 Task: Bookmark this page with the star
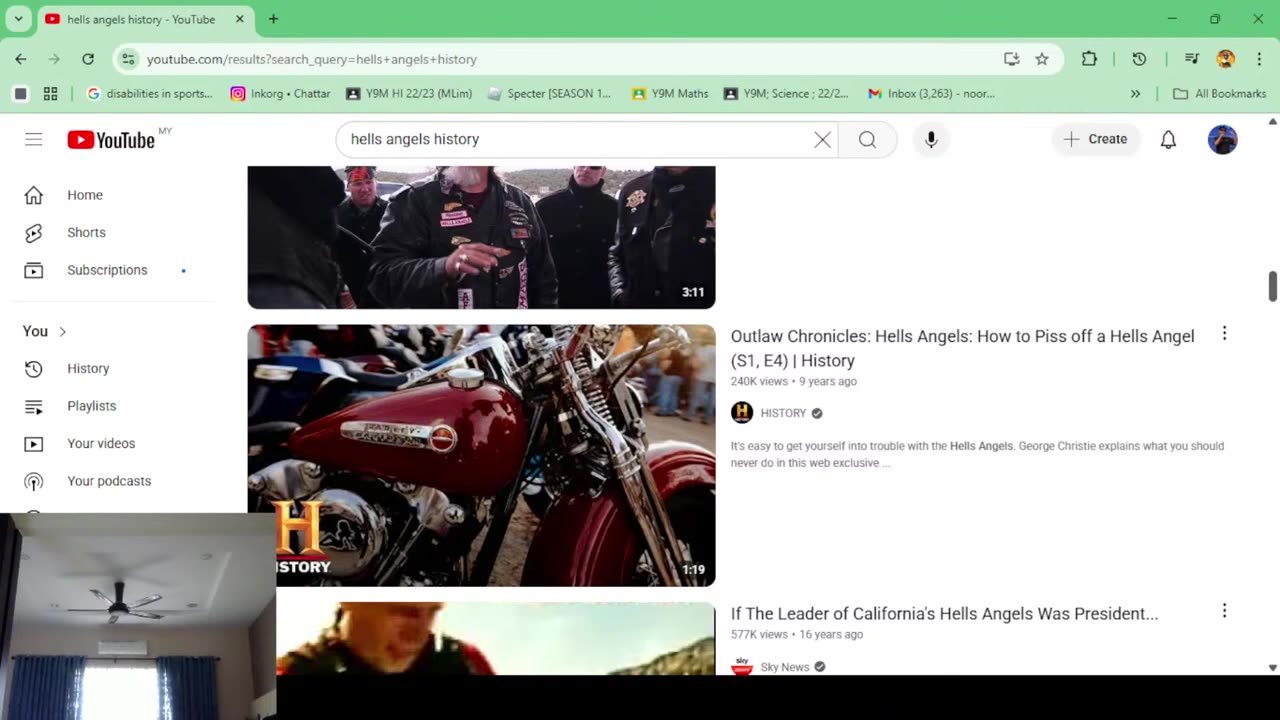pos(1042,59)
